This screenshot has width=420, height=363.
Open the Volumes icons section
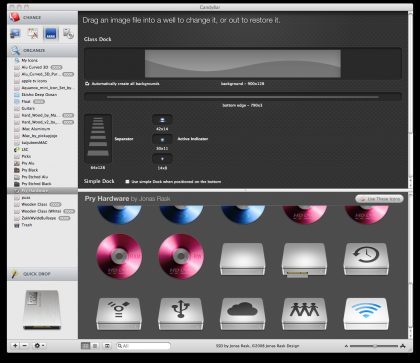pos(68,33)
